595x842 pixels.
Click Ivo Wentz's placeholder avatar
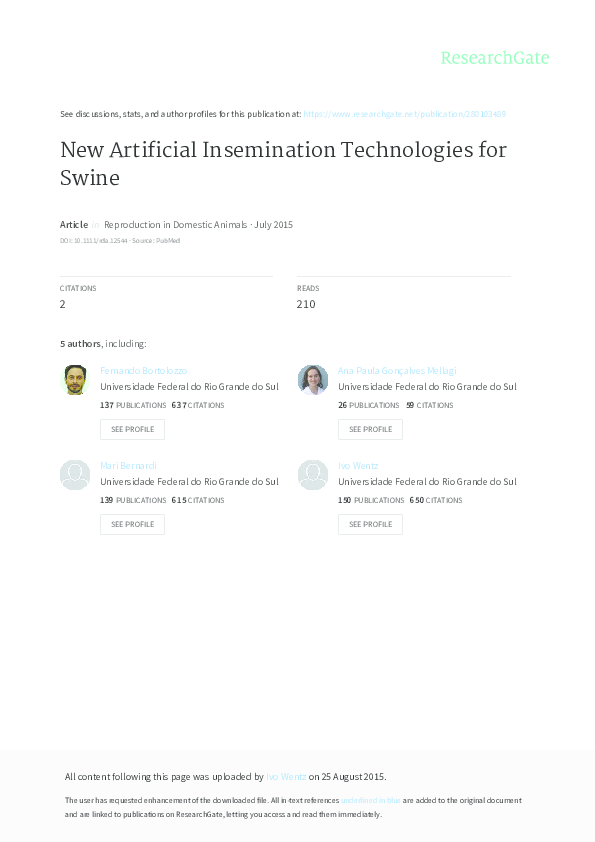(313, 474)
